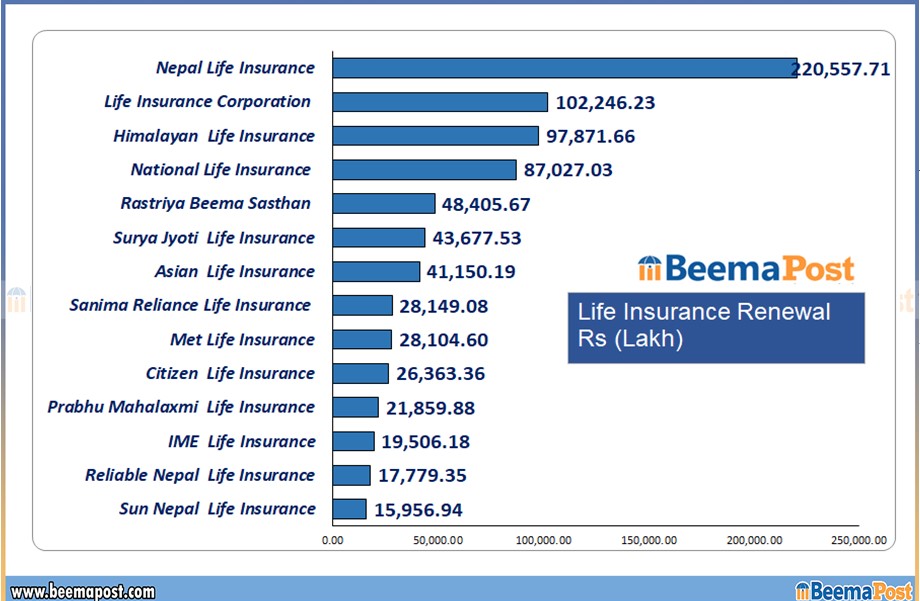The height and width of the screenshot is (601, 920).
Task: Click the 250,000.00 axis tick label
Action: coord(858,541)
